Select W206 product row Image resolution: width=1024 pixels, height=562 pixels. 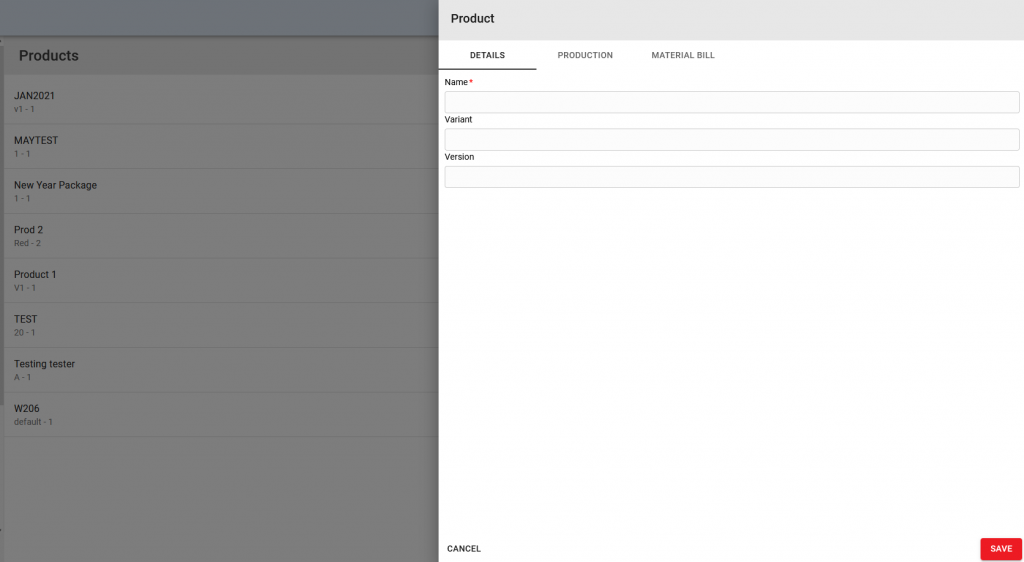[221, 415]
